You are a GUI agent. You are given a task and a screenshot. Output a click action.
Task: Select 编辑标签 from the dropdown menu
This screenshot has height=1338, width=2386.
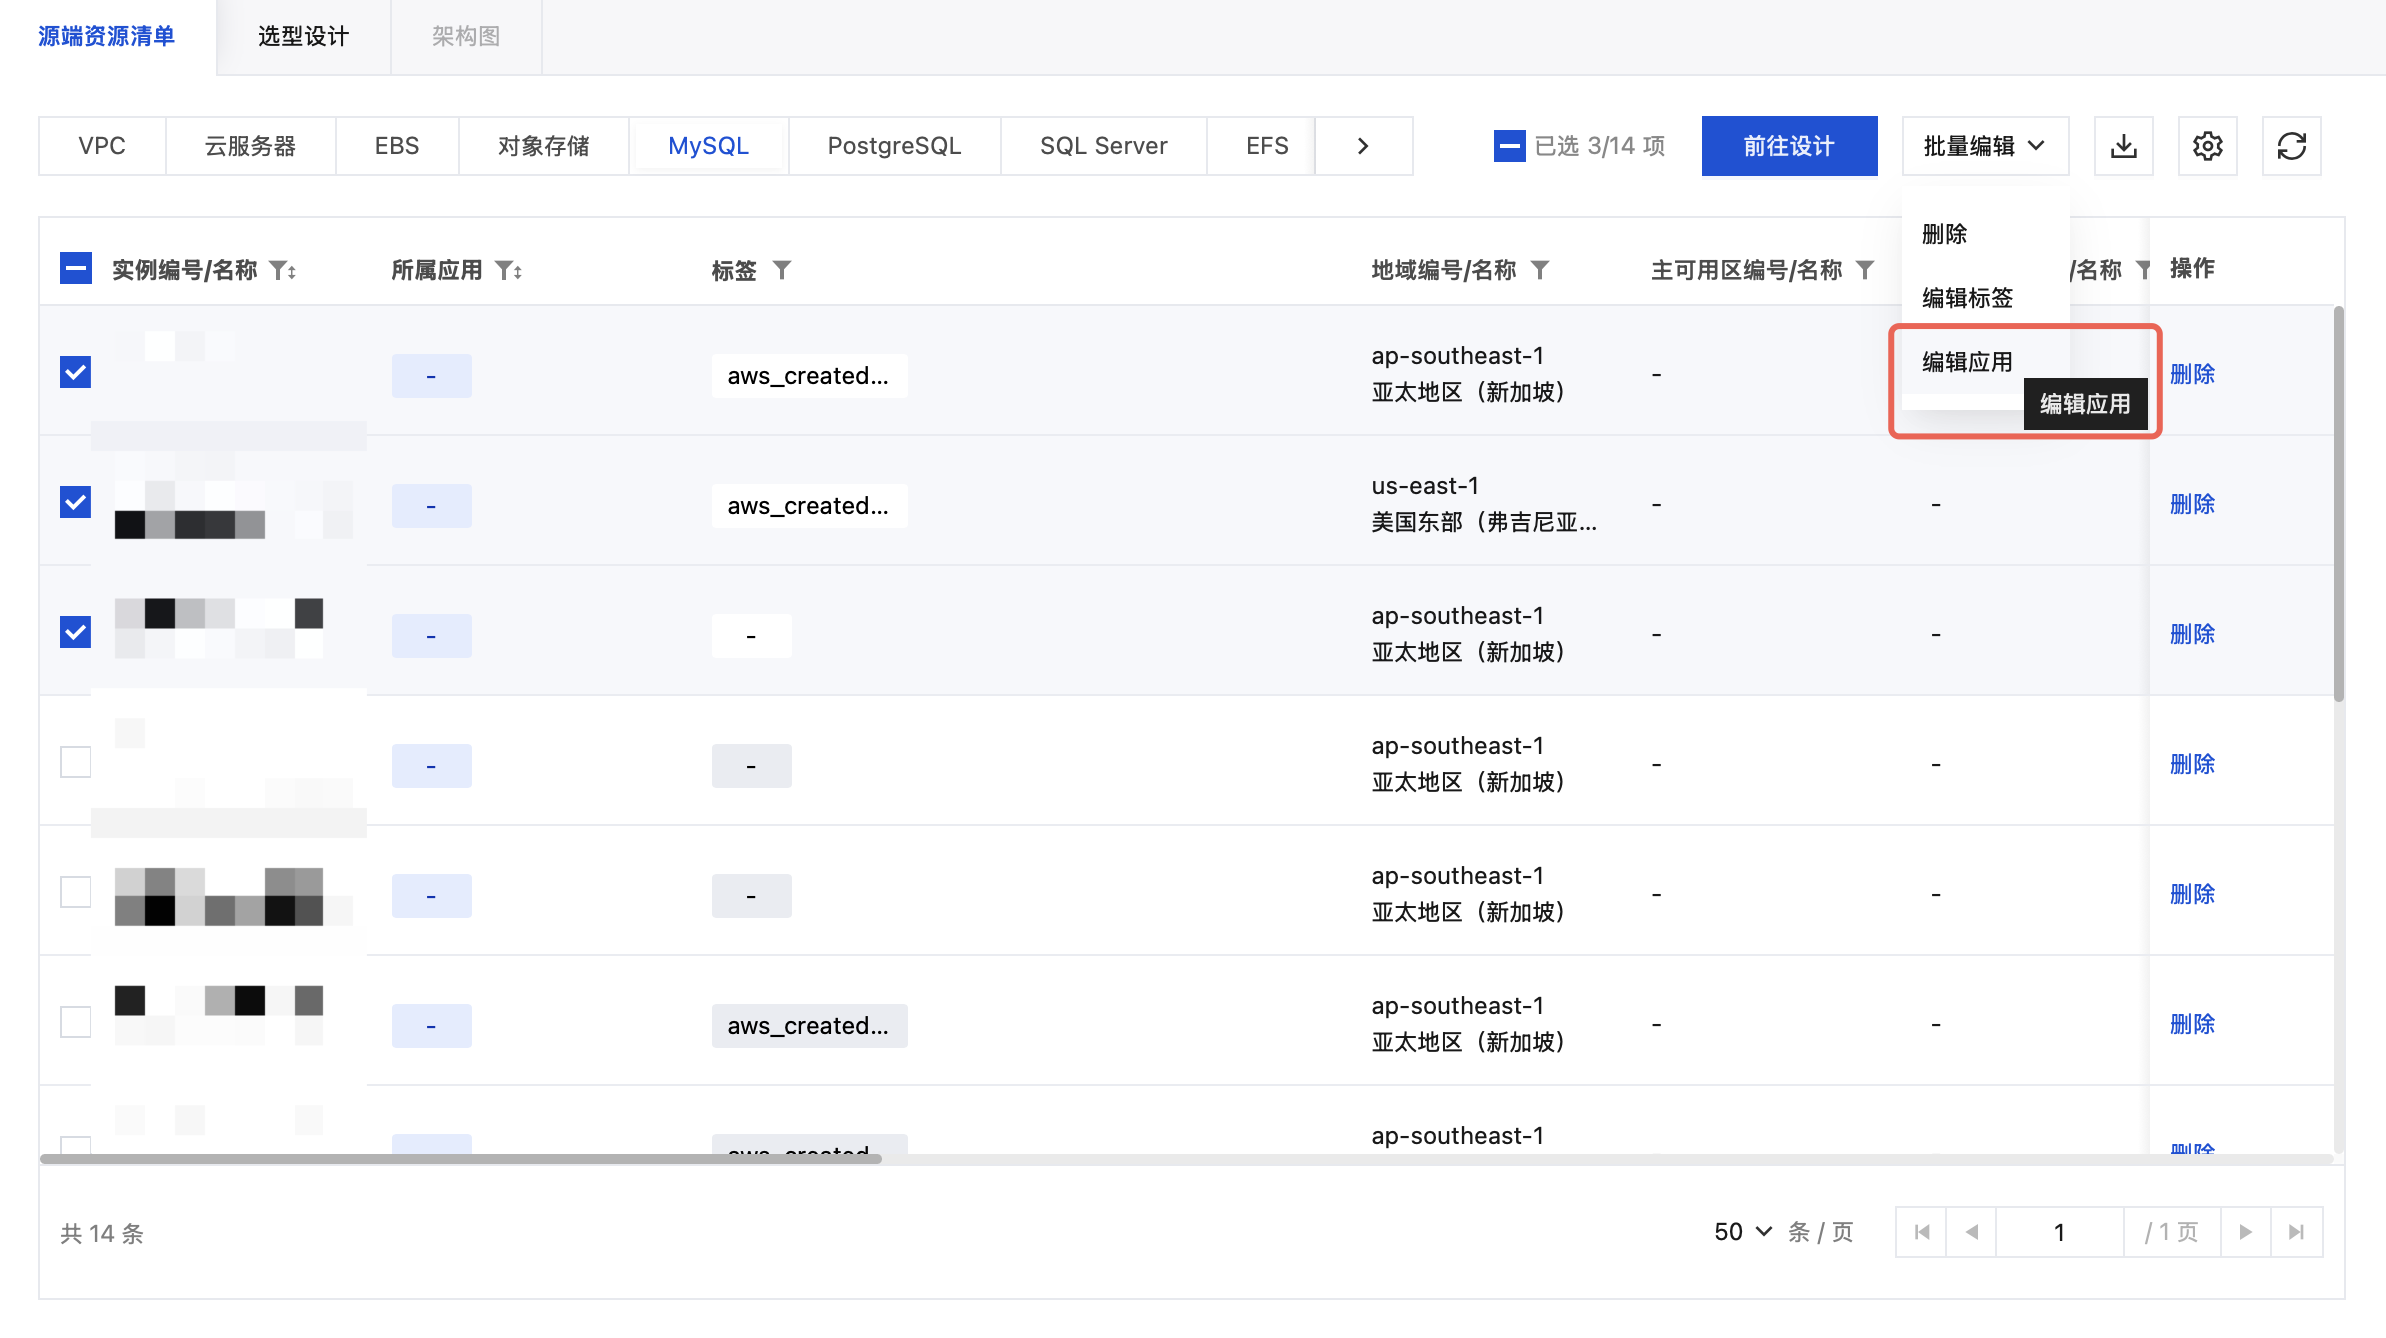point(1967,298)
